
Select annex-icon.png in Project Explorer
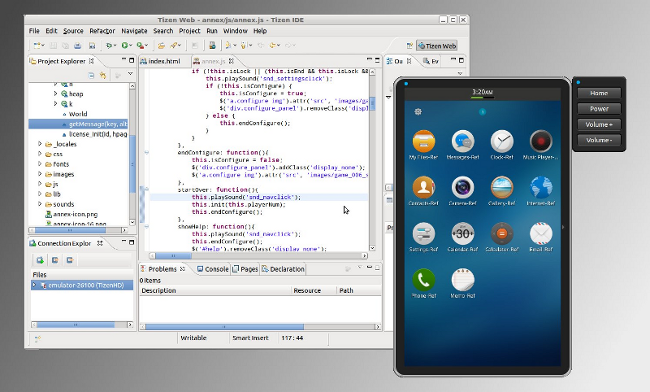pyautogui.click(x=71, y=214)
